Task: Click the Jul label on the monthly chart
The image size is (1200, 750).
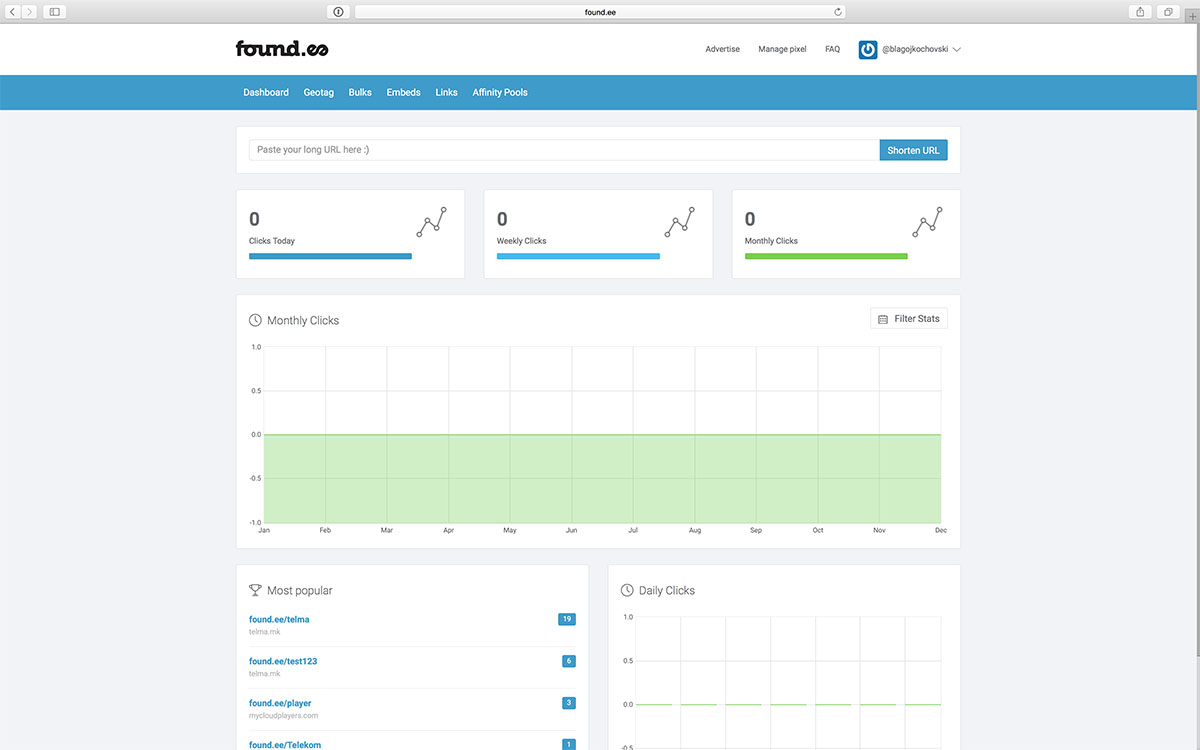Action: 633,530
